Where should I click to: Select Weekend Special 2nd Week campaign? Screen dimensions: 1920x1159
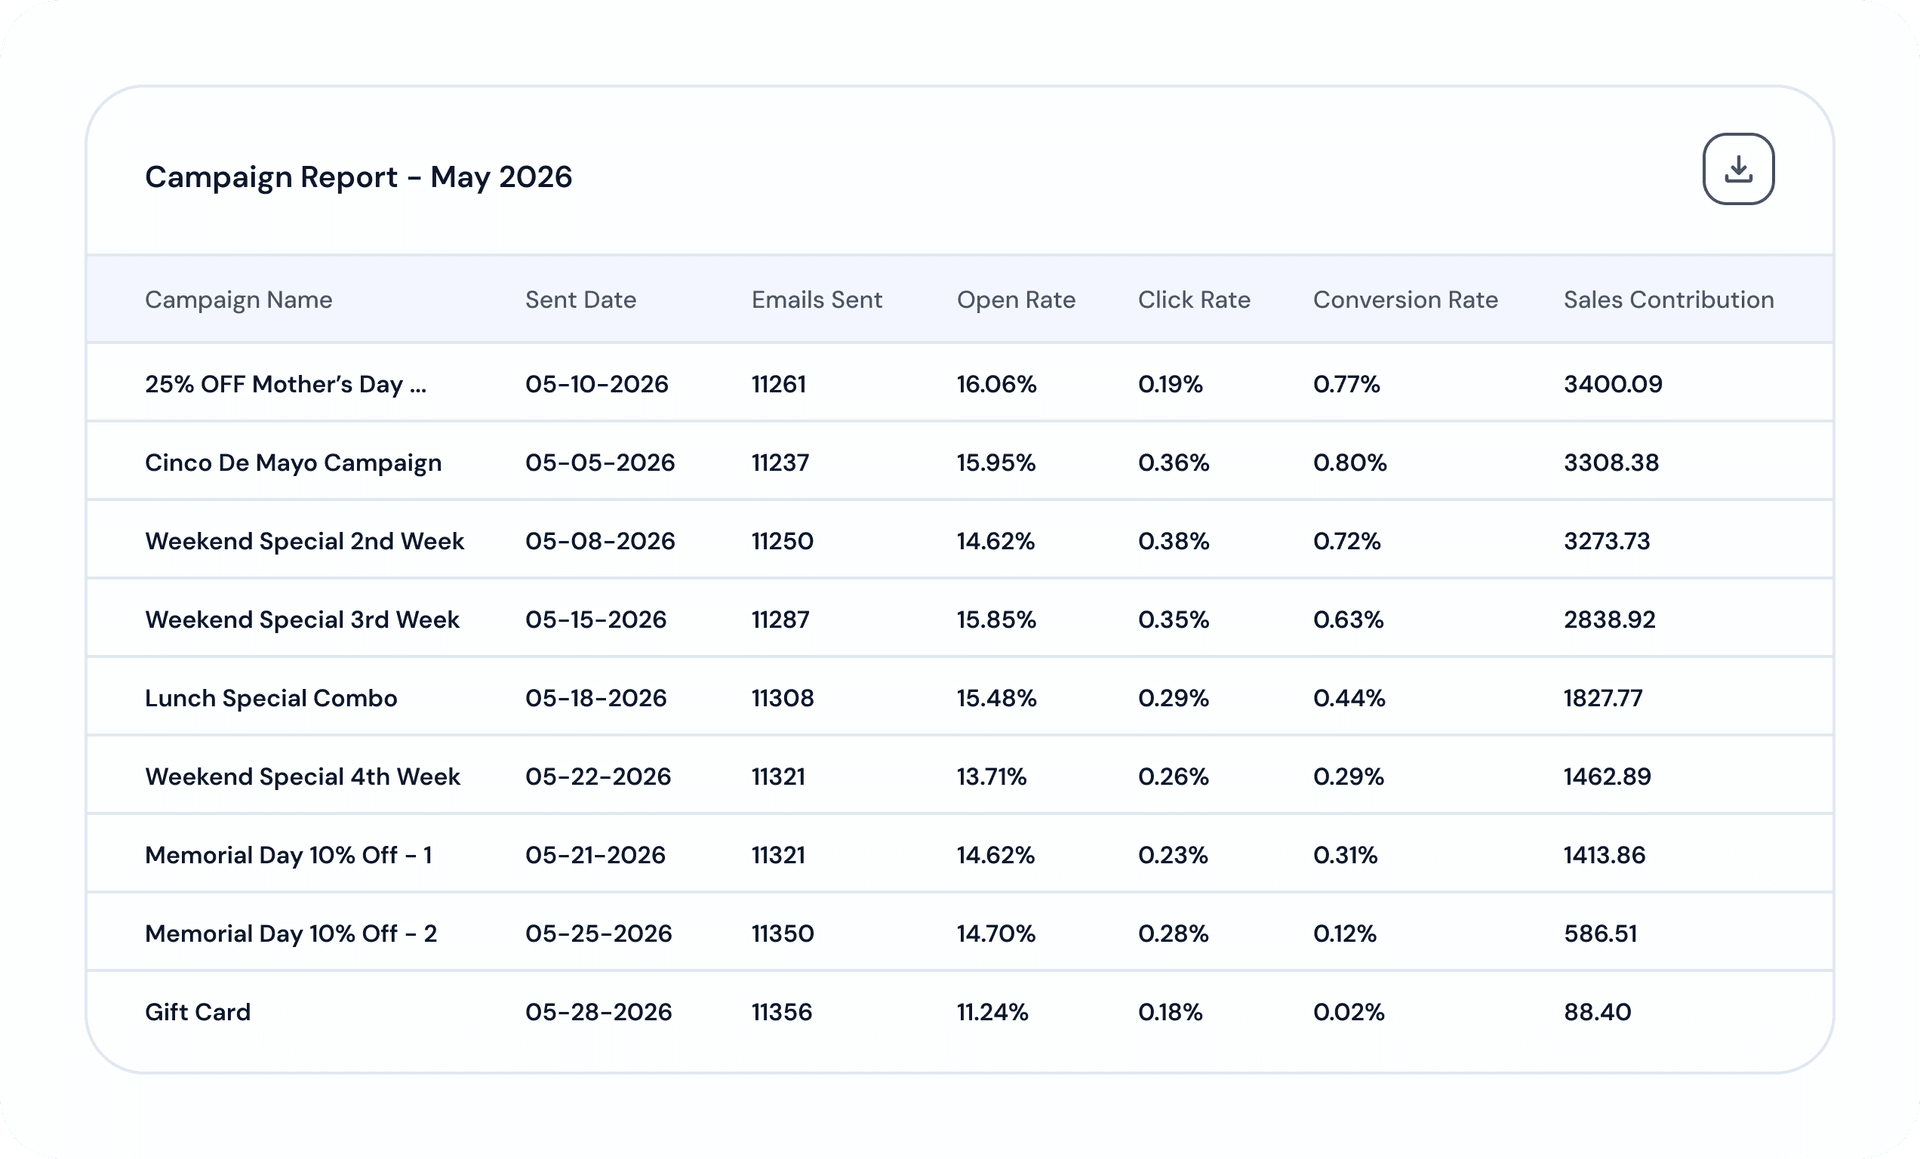pyautogui.click(x=960, y=540)
